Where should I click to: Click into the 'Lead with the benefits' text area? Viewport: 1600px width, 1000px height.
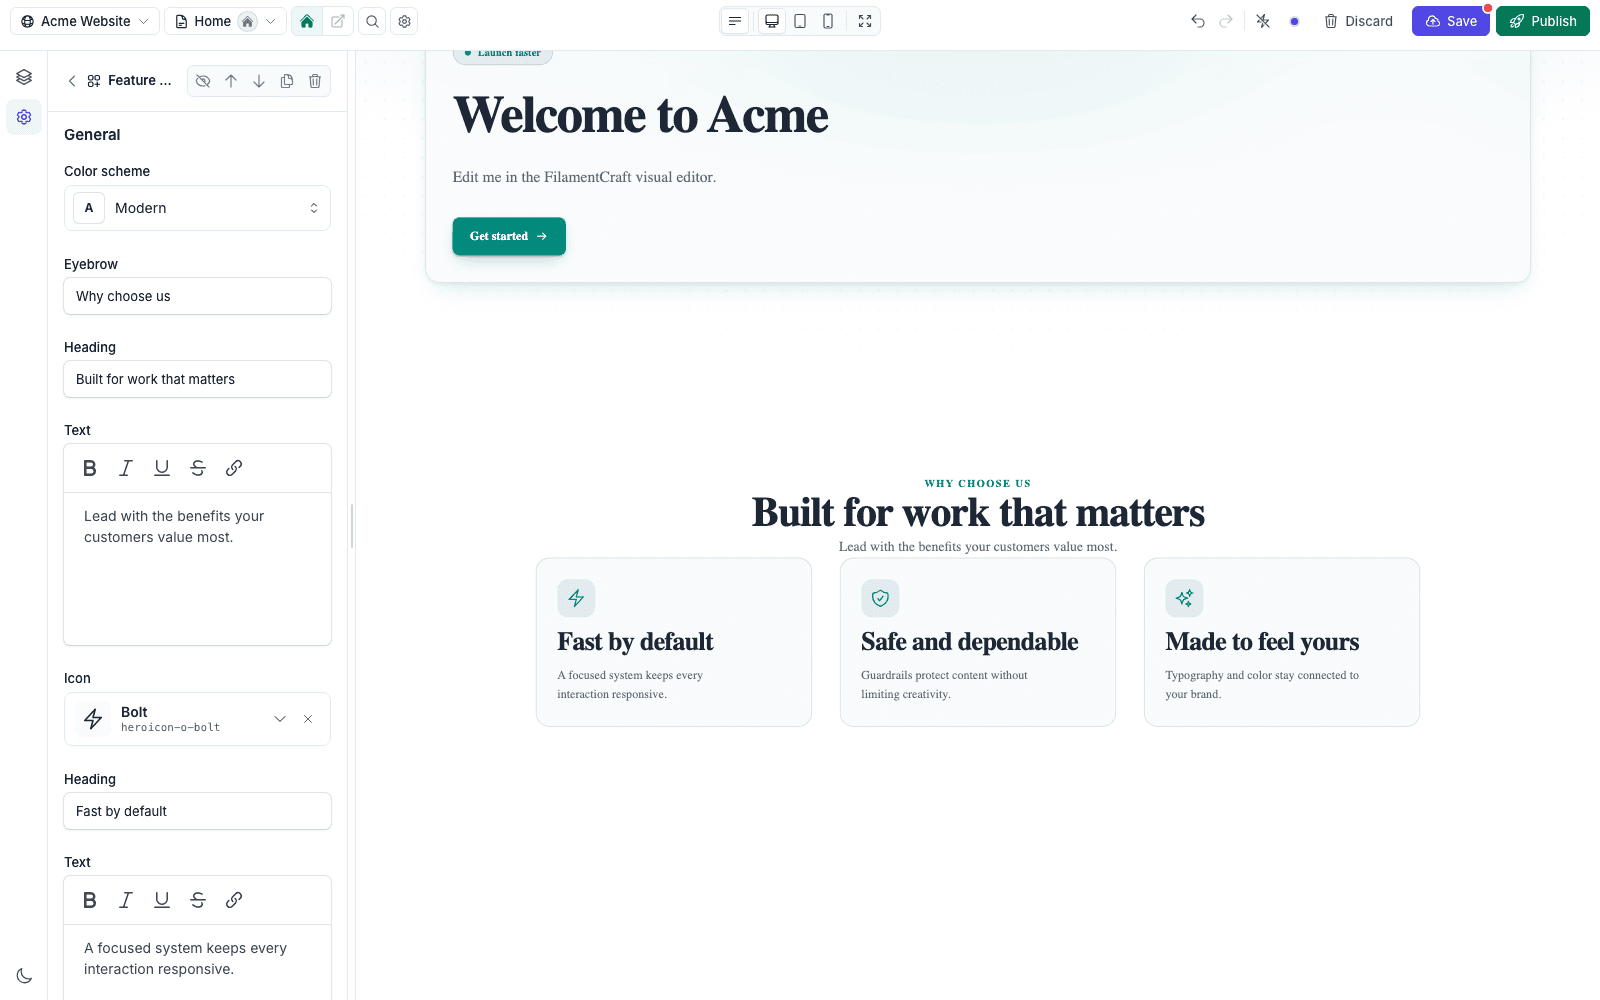point(197,569)
